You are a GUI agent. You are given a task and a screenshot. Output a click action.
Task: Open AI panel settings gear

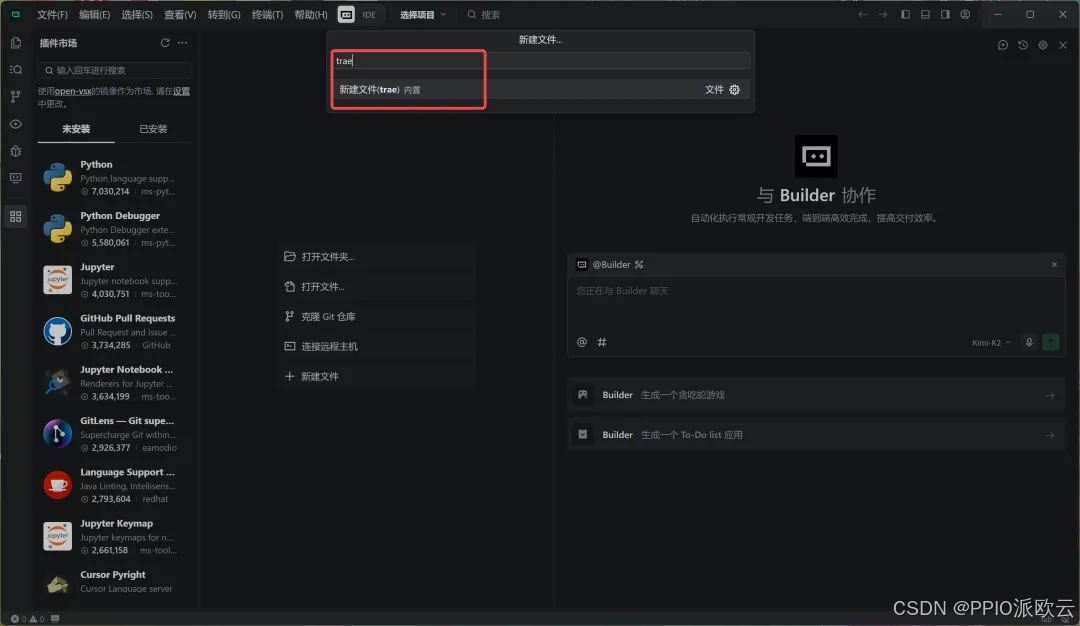pyautogui.click(x=1043, y=45)
